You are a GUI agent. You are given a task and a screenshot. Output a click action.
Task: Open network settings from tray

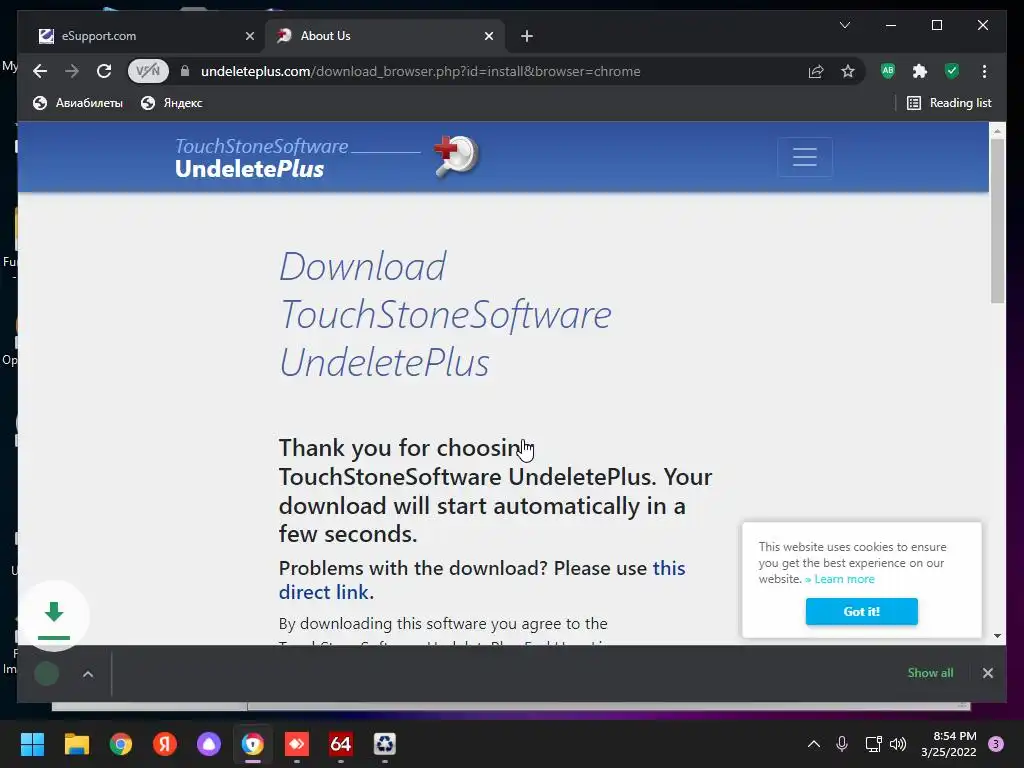tap(873, 744)
